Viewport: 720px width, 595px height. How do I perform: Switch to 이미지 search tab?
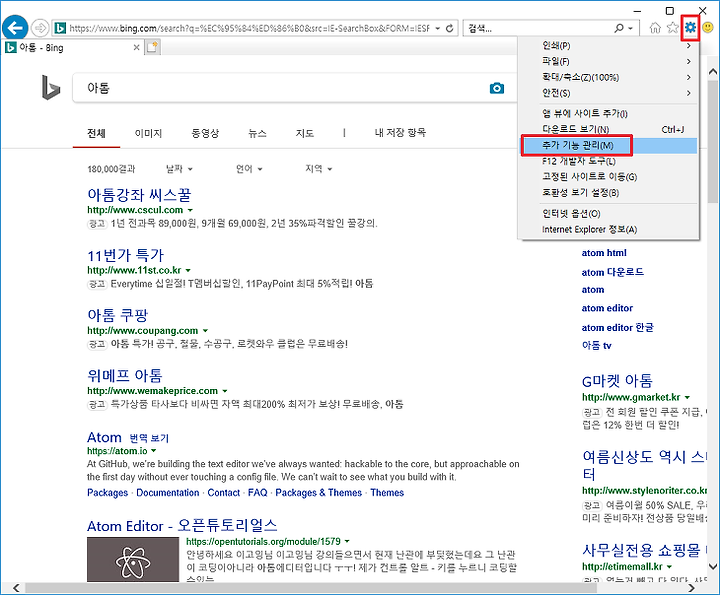pos(148,133)
